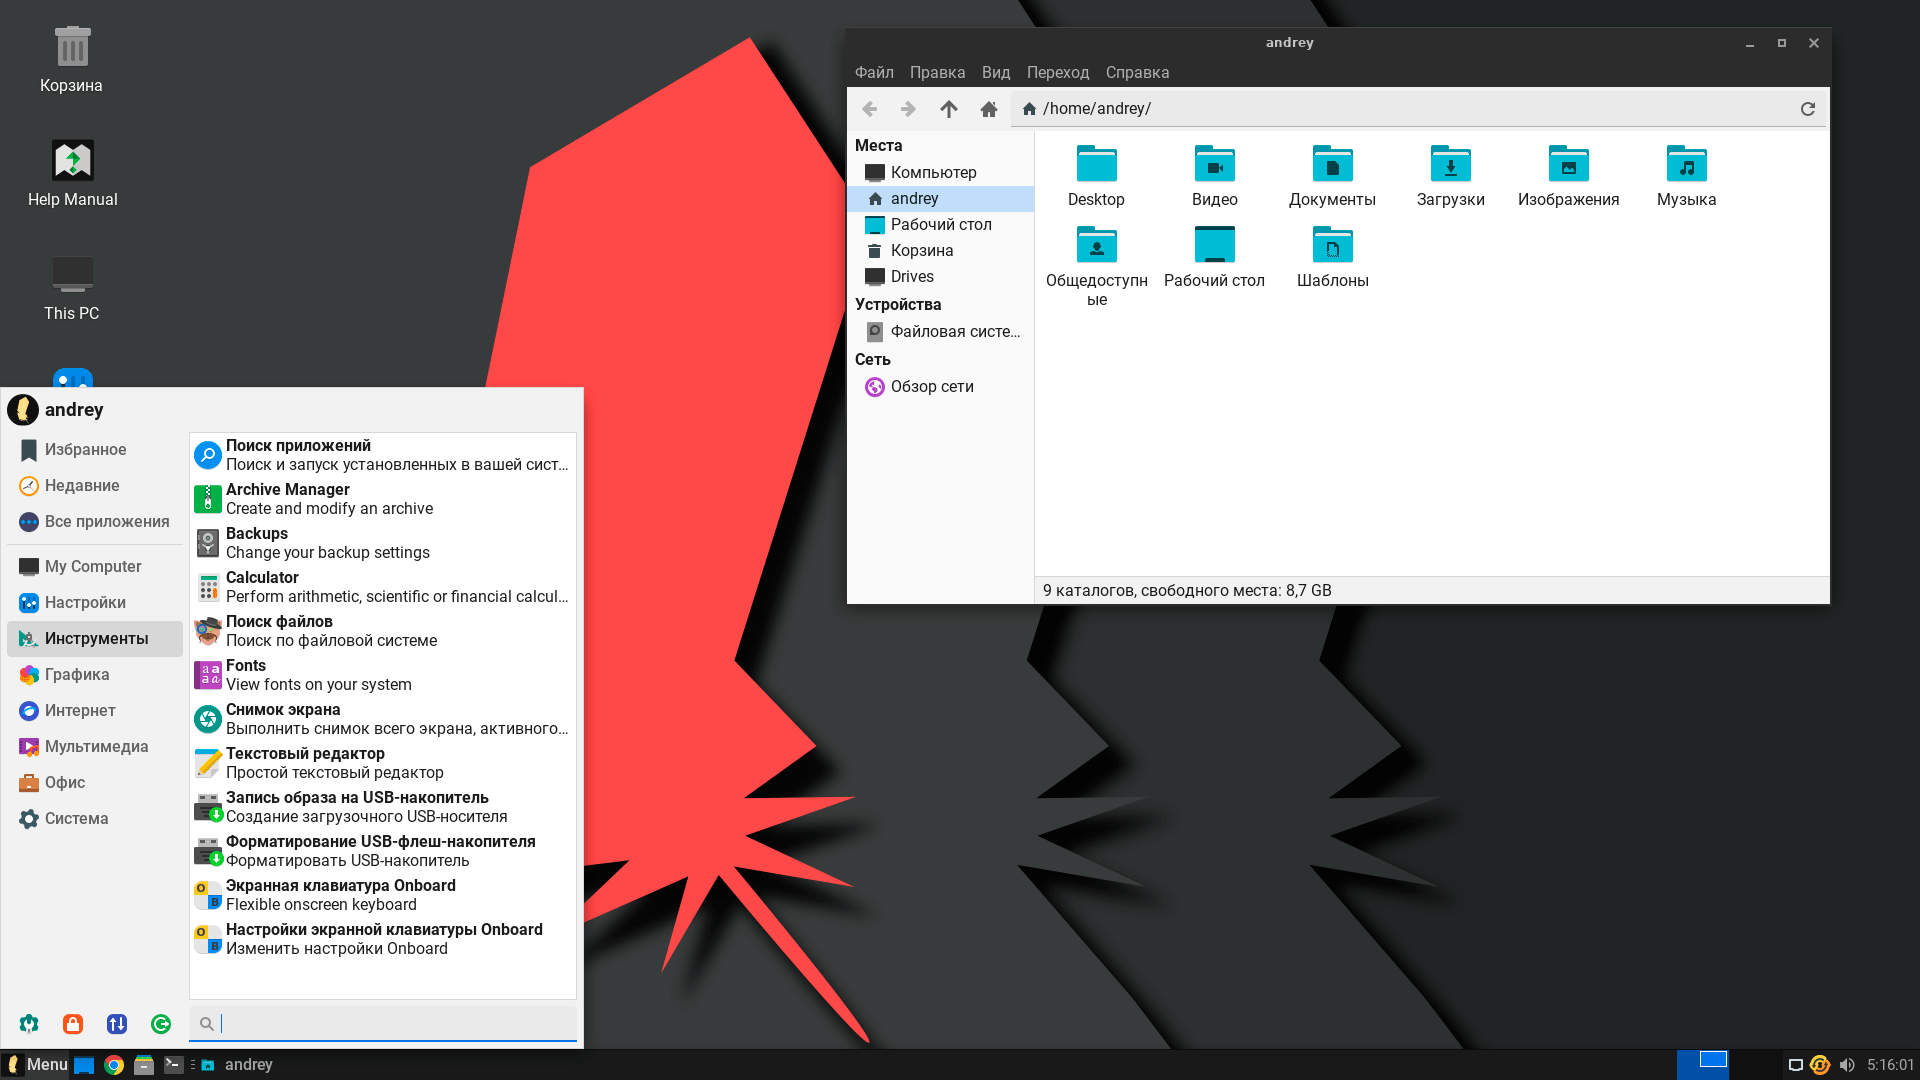Click the home folder toolbar button
Viewport: 1920px width, 1080px height.
988,109
